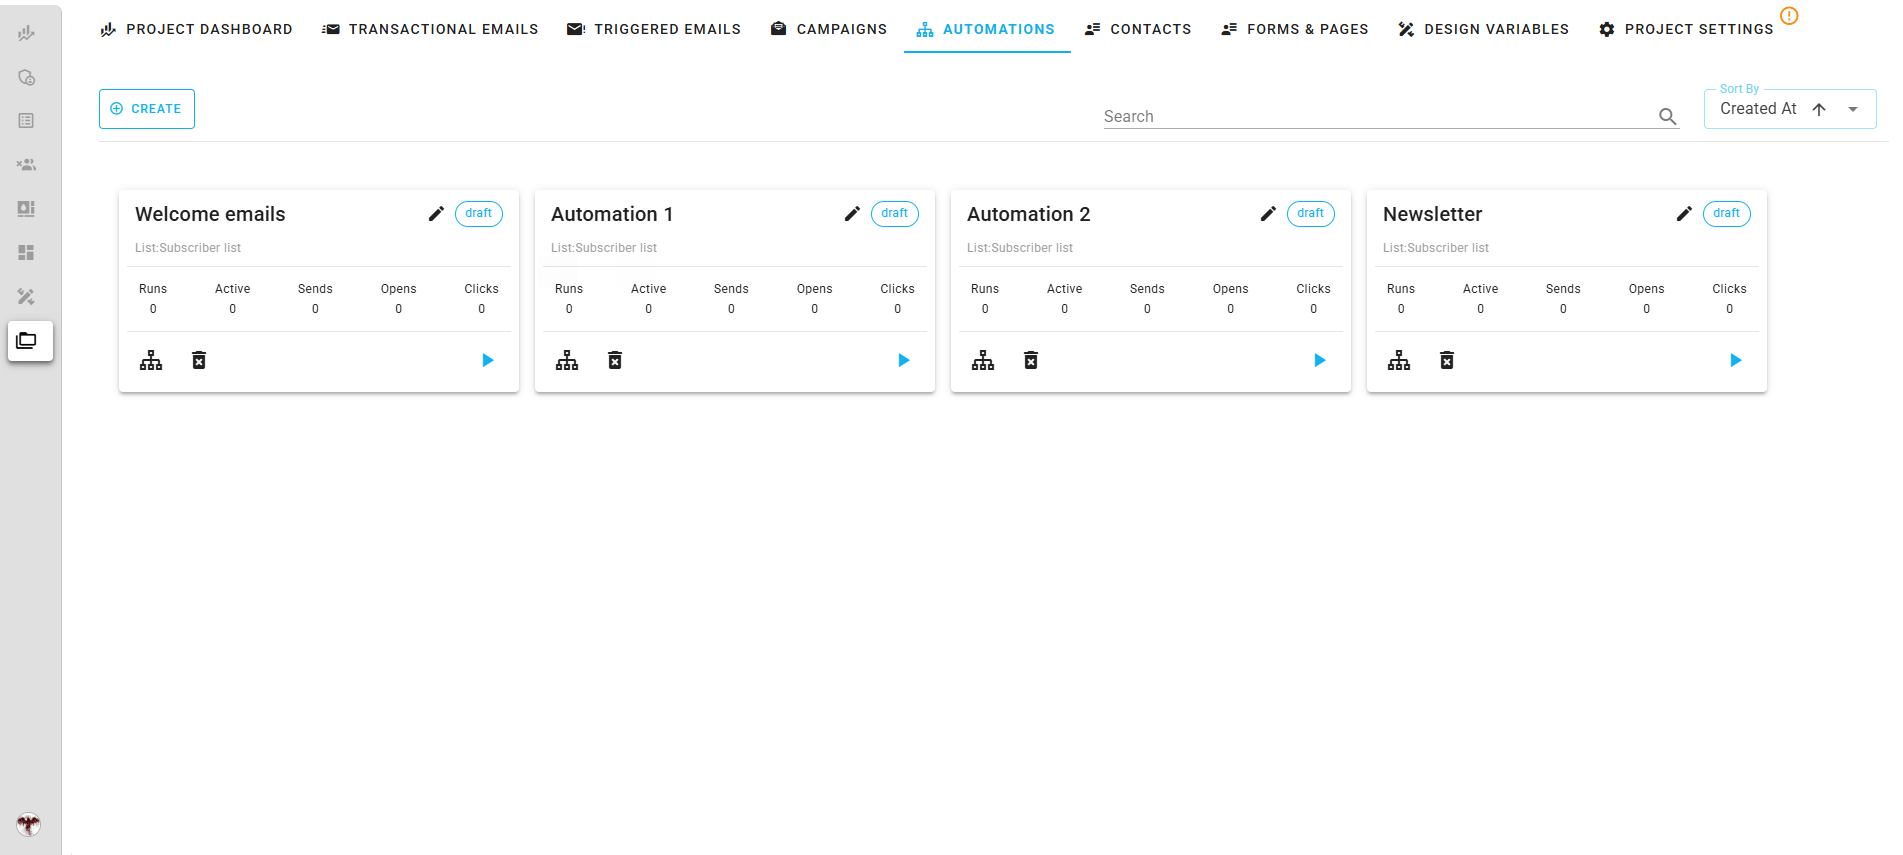The width and height of the screenshot is (1903, 855).
Task: Edit the Automation 2 name
Action: click(x=1268, y=214)
